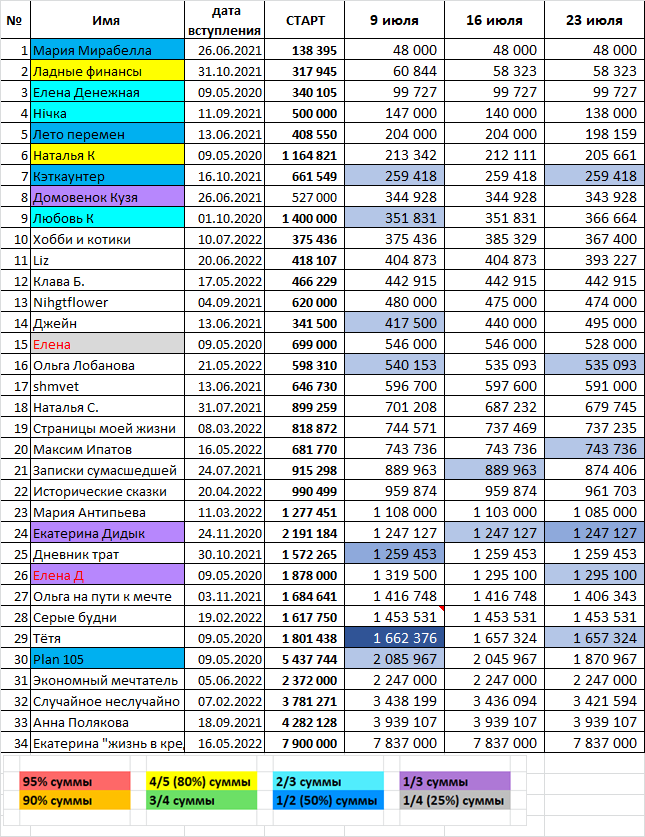This screenshot has height=837, width=645.
Task: Select the 'Имя' column header
Action: pyautogui.click(x=107, y=20)
